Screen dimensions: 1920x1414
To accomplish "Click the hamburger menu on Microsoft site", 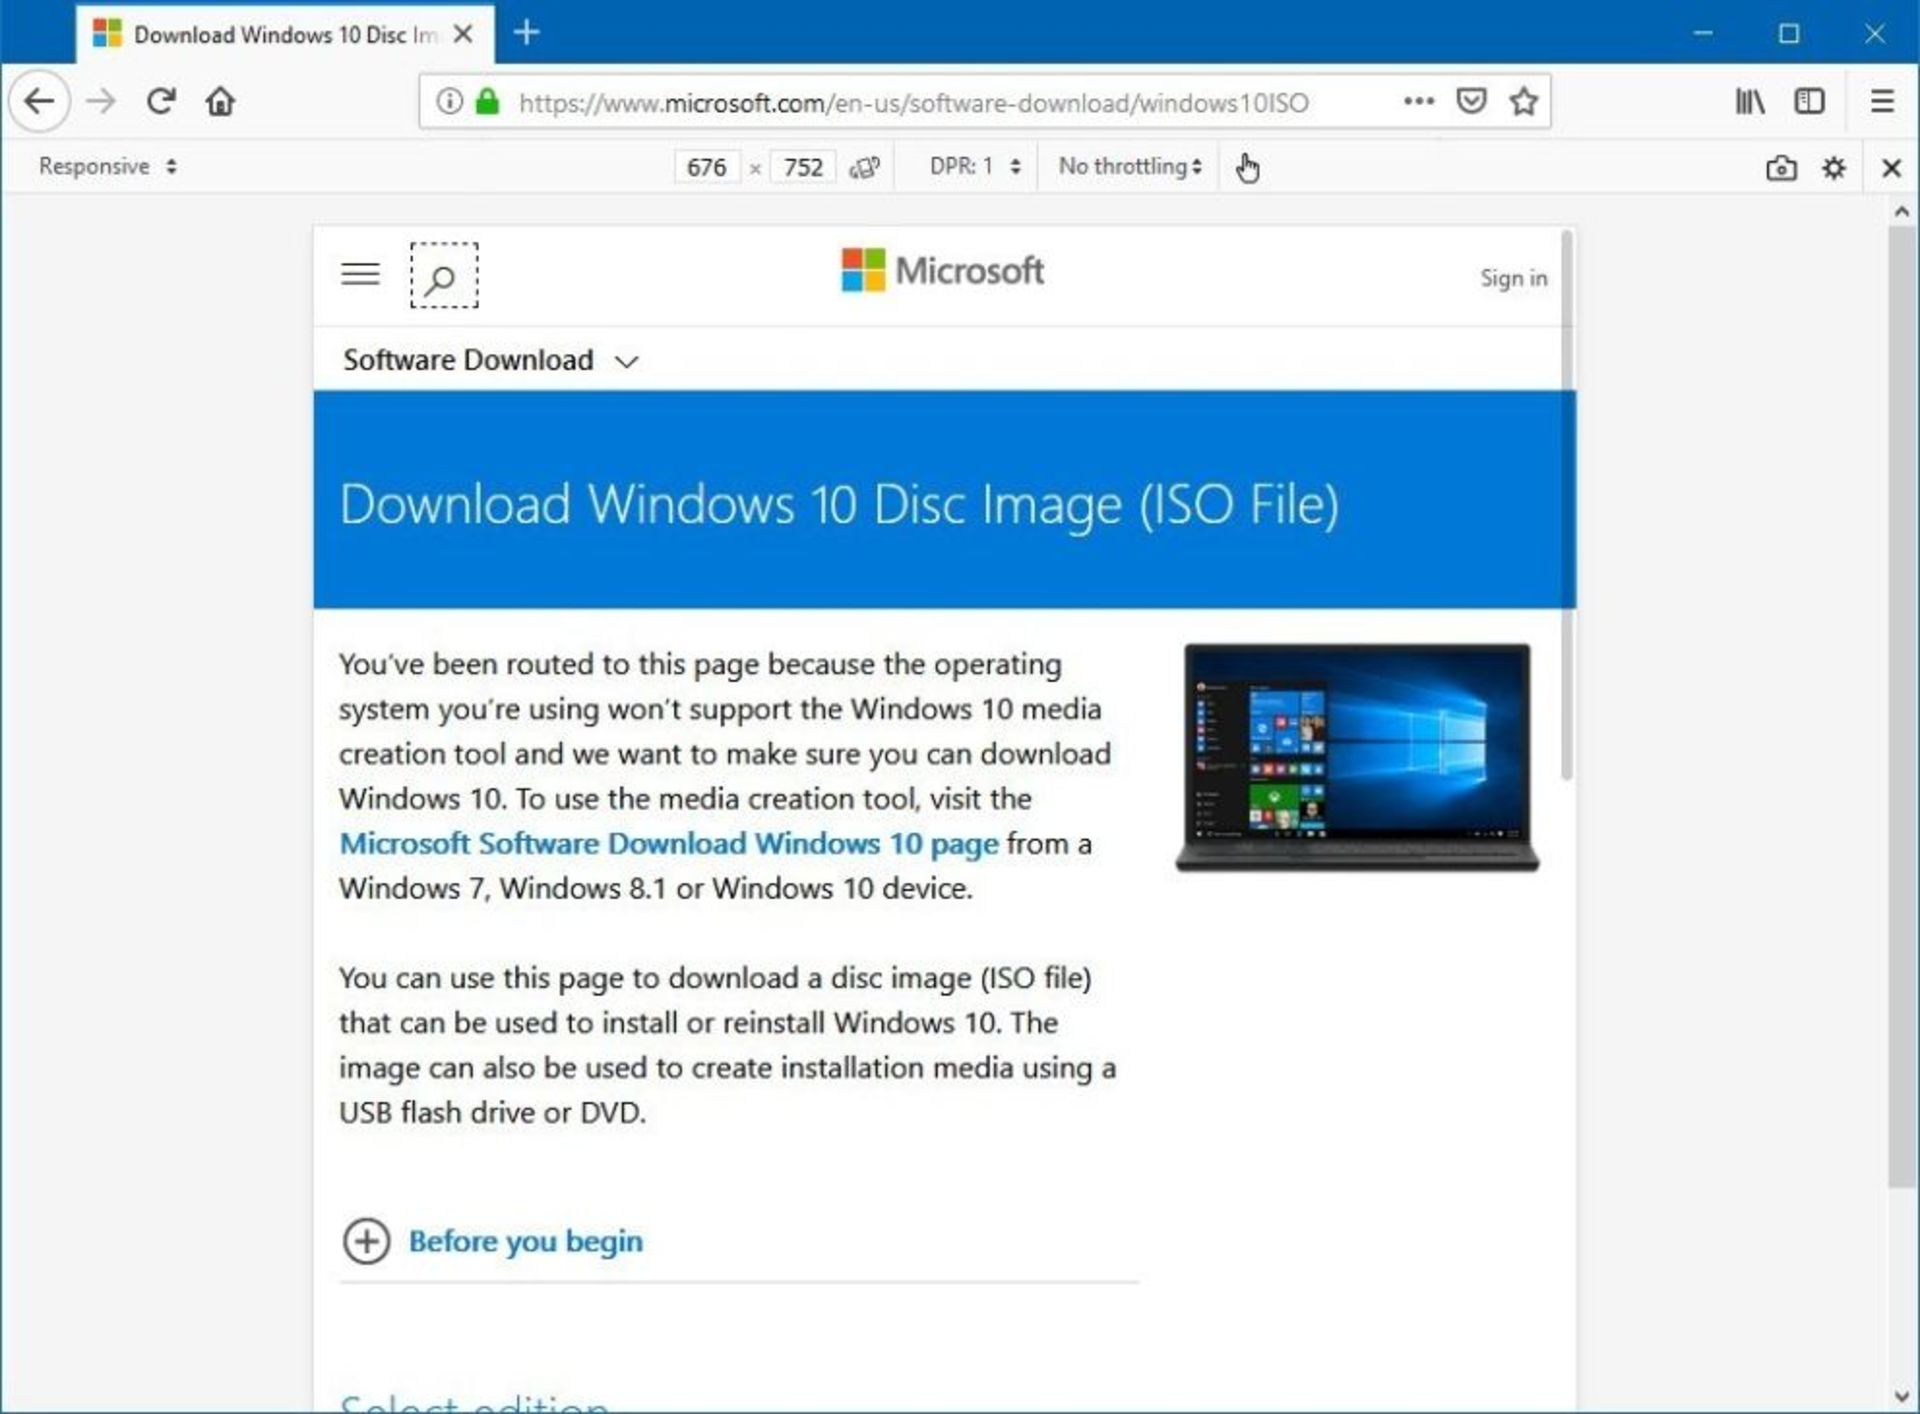I will (x=359, y=277).
